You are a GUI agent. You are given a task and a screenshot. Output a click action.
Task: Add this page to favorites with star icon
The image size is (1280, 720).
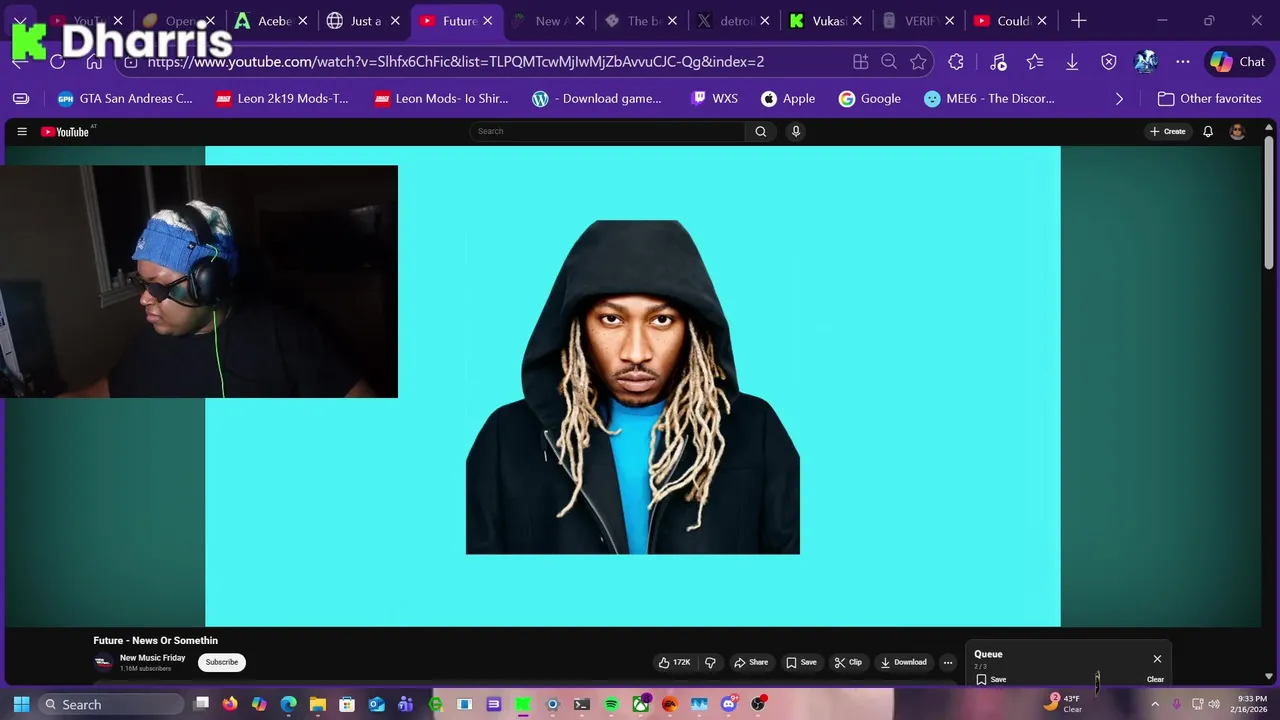pos(918,62)
